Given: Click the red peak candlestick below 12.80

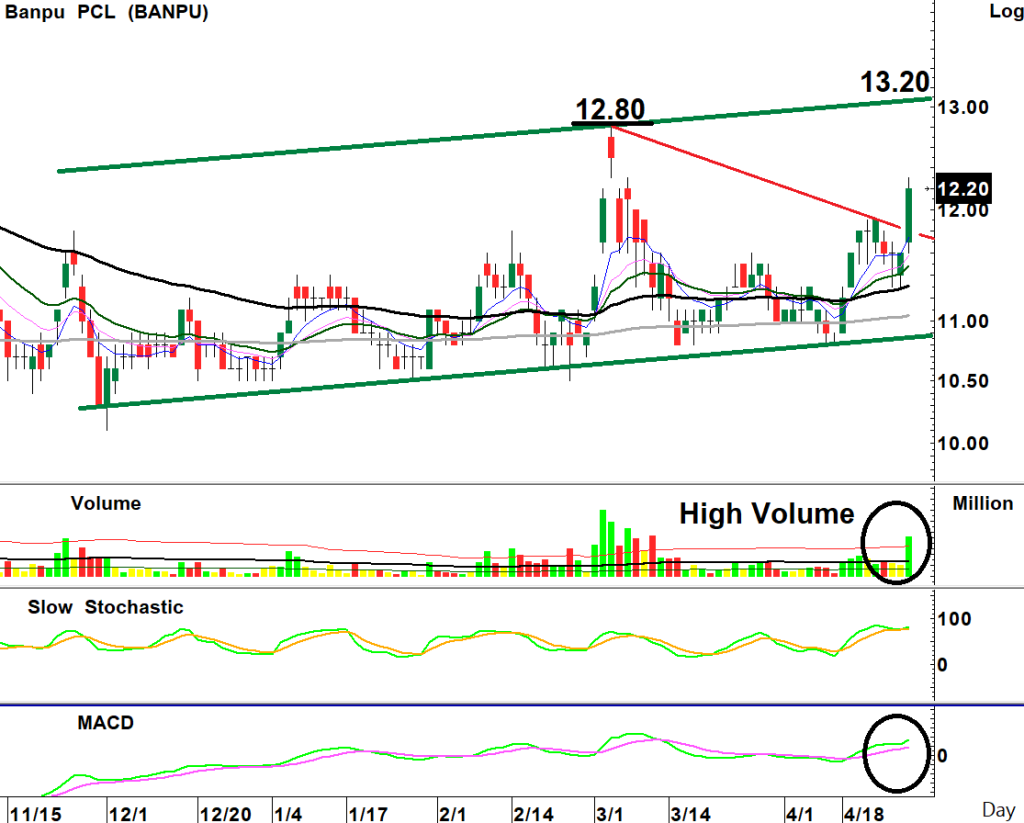Looking at the screenshot, I should pyautogui.click(x=611, y=148).
